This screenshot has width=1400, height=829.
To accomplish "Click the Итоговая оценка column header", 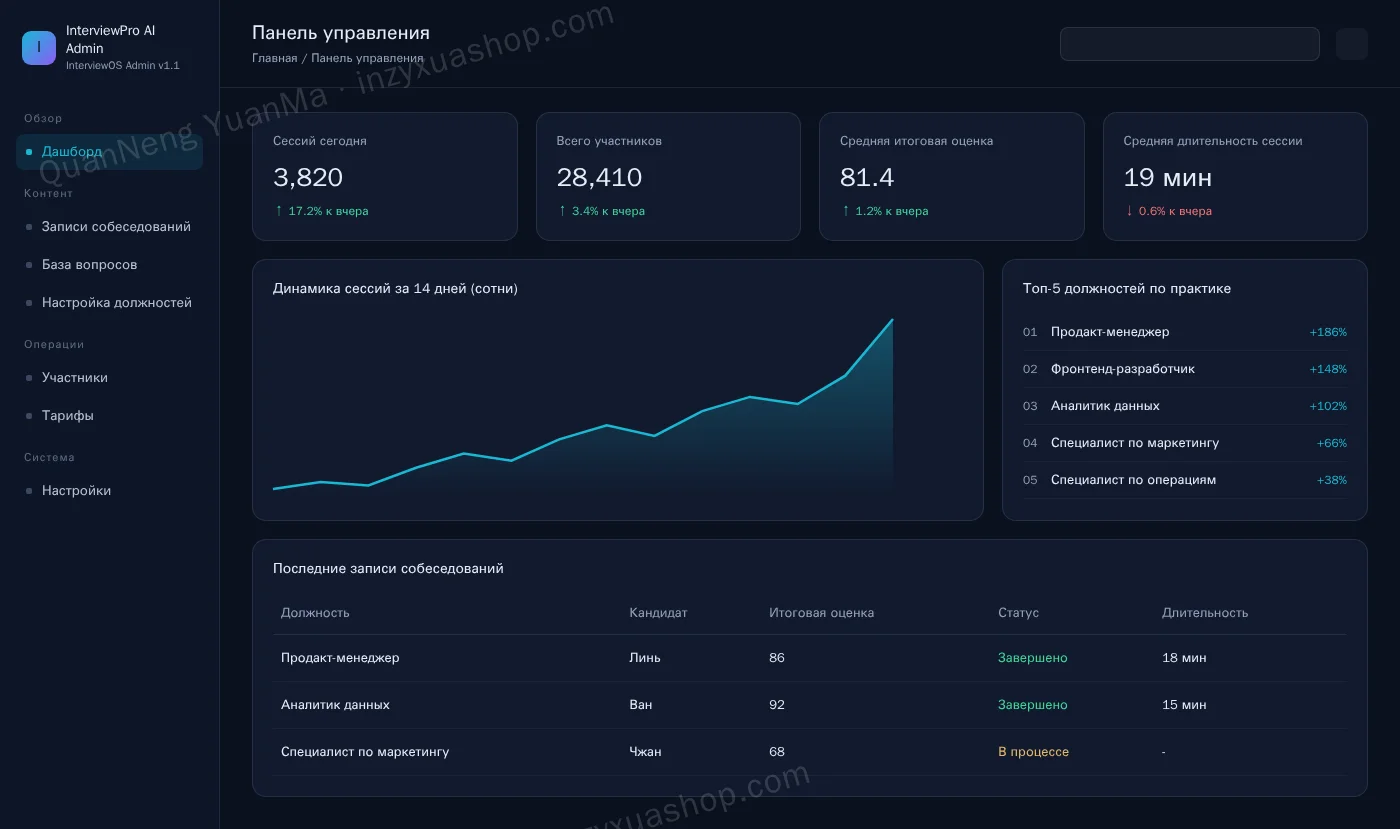I will [x=821, y=613].
